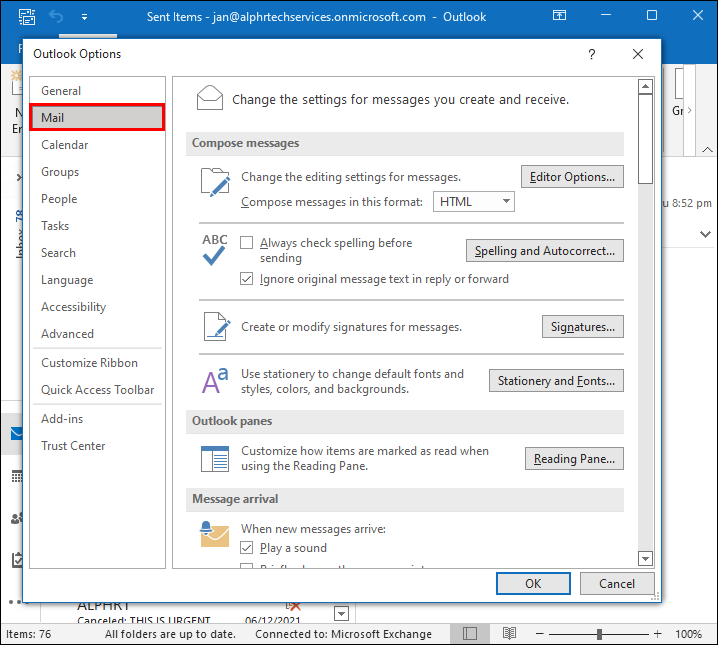Uncheck Play a sound checkbox

246,547
